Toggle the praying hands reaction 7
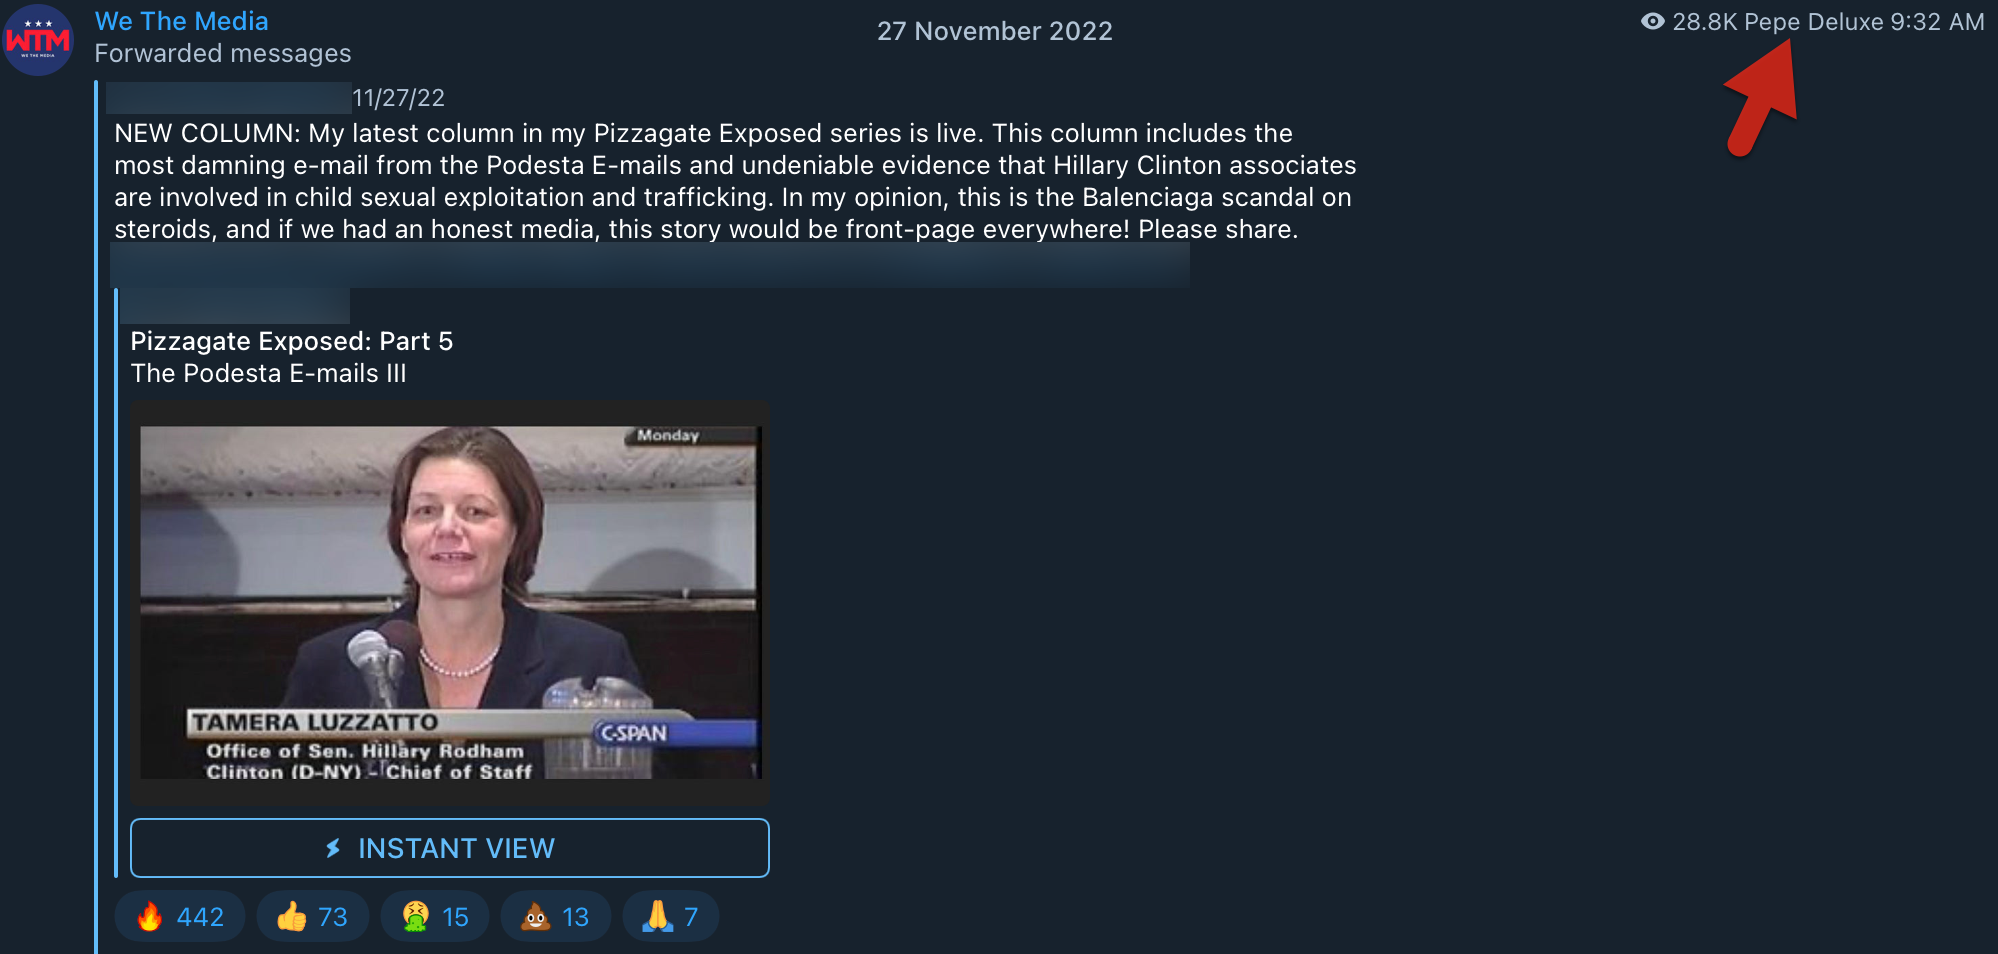This screenshot has width=1998, height=954. point(670,916)
